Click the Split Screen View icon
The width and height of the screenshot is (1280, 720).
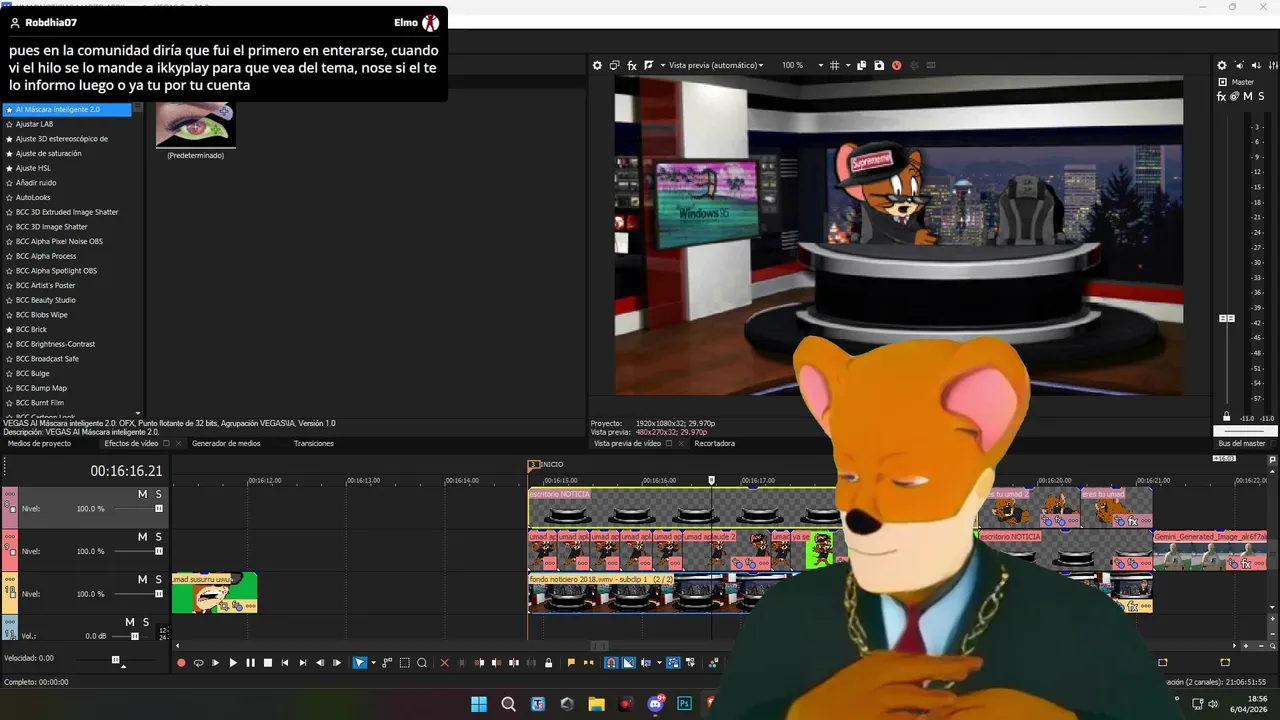tap(649, 65)
